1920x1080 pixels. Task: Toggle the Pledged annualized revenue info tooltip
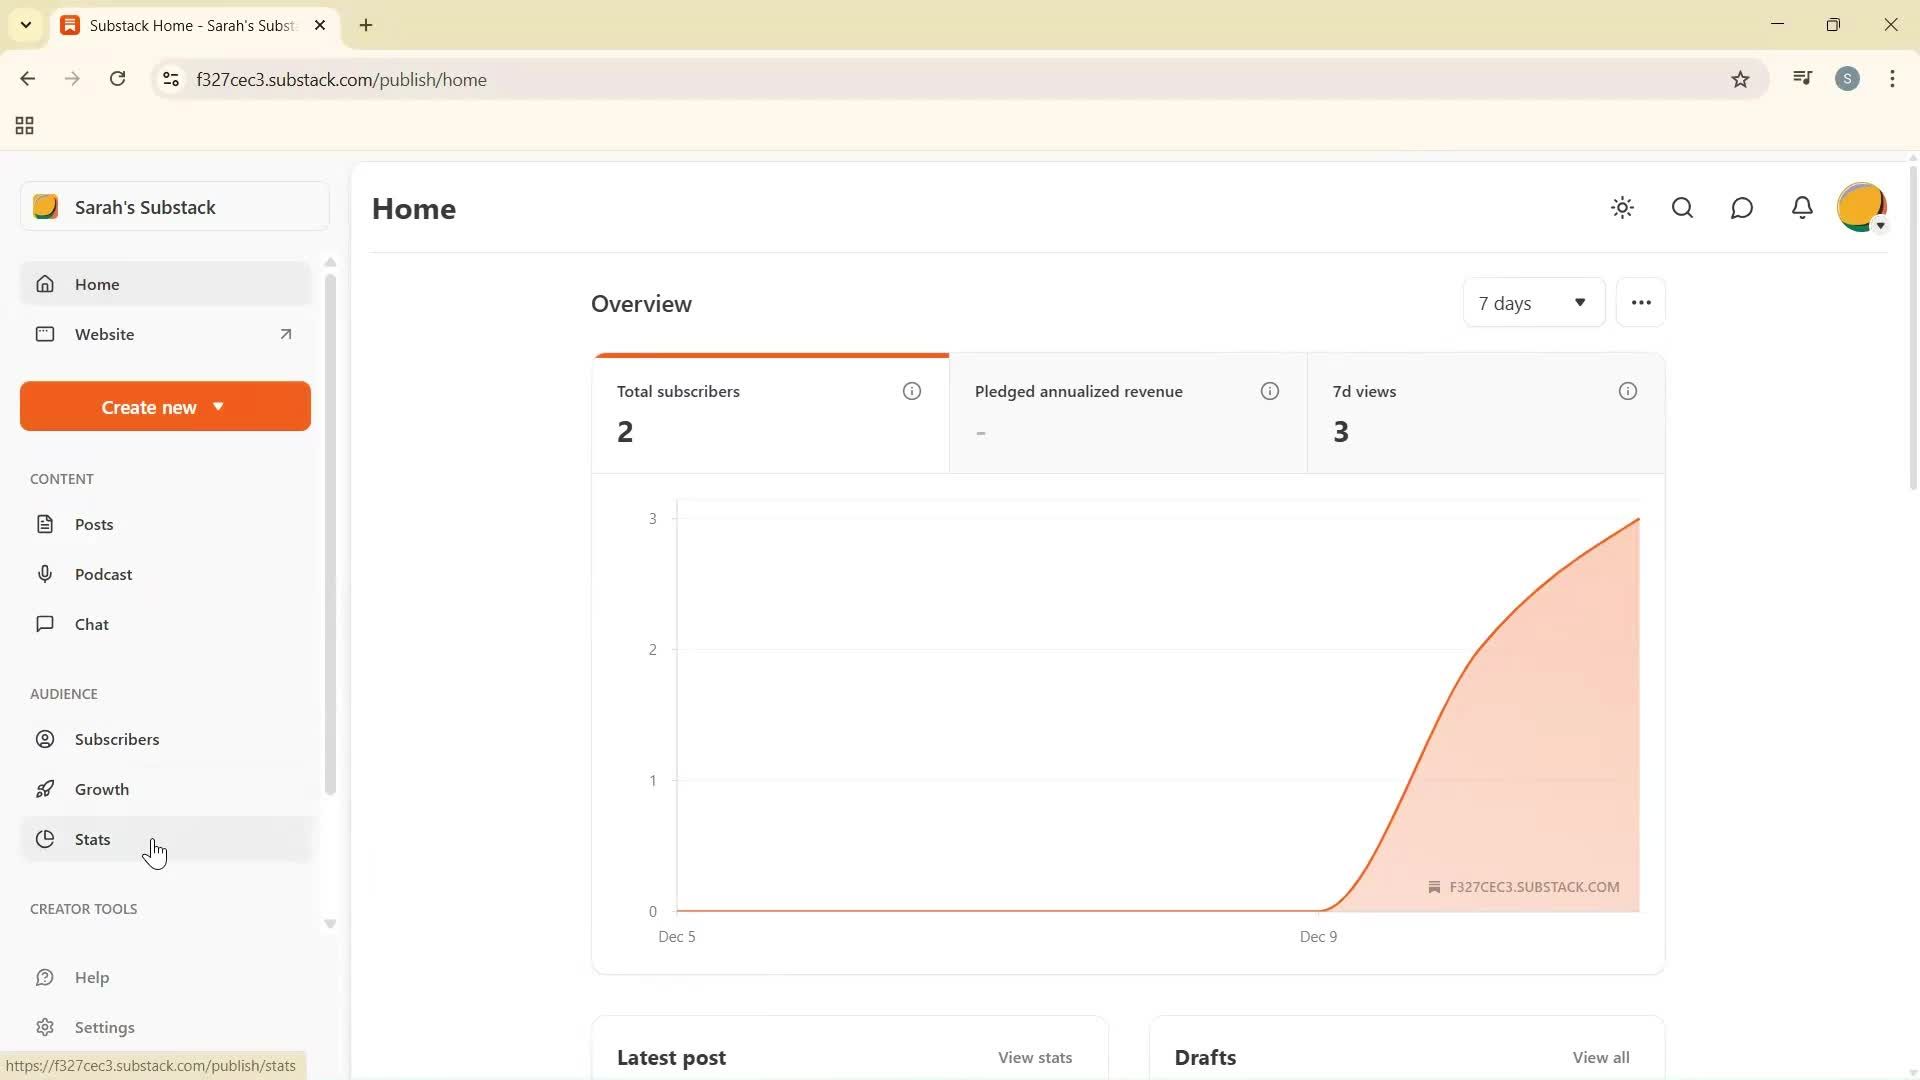pyautogui.click(x=1270, y=391)
